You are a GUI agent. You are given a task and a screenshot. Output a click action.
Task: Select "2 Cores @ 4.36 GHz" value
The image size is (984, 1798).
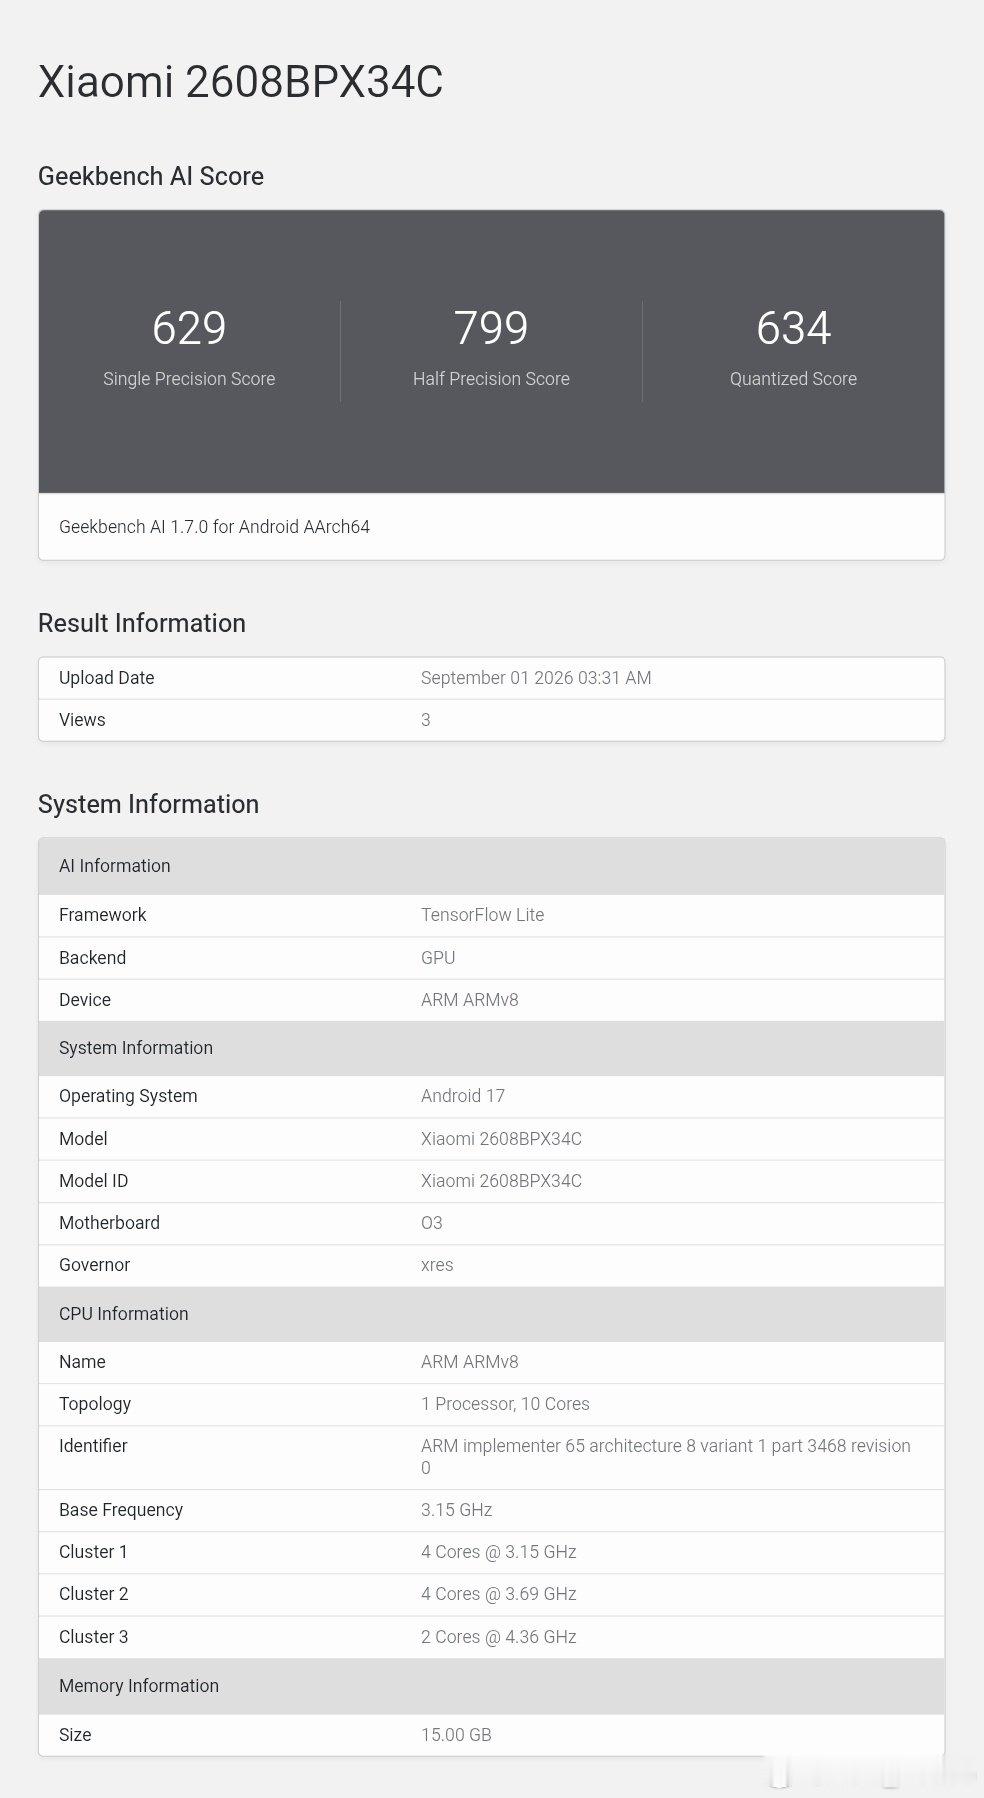(x=499, y=1637)
